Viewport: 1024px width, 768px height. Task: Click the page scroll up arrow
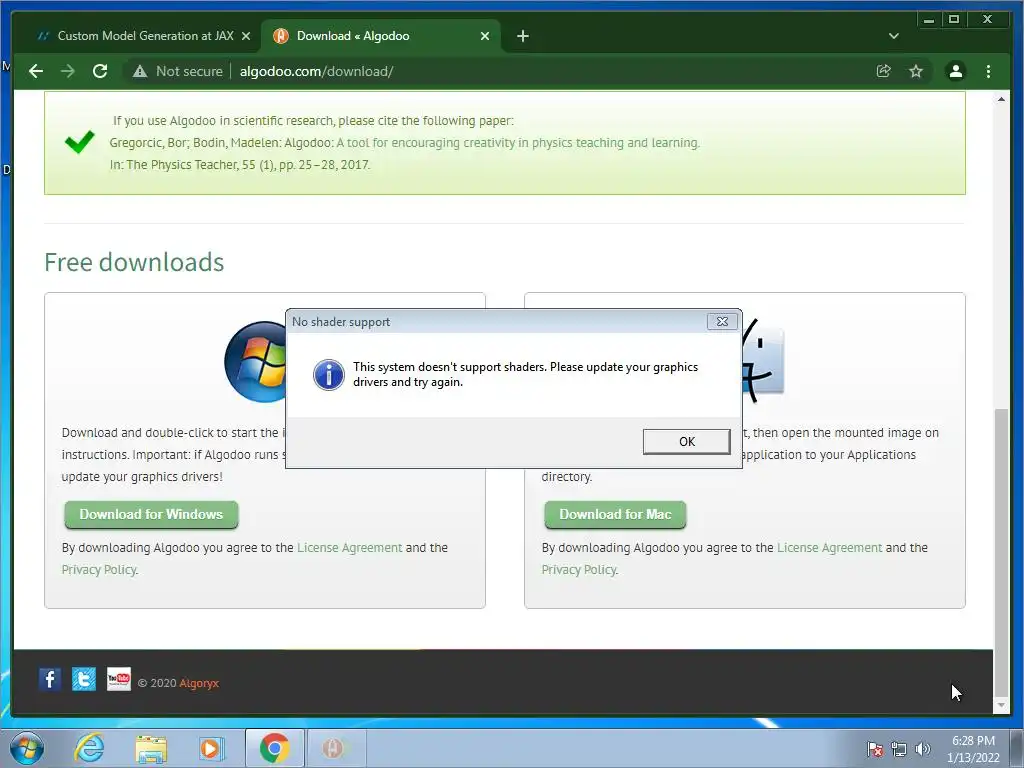click(1000, 99)
